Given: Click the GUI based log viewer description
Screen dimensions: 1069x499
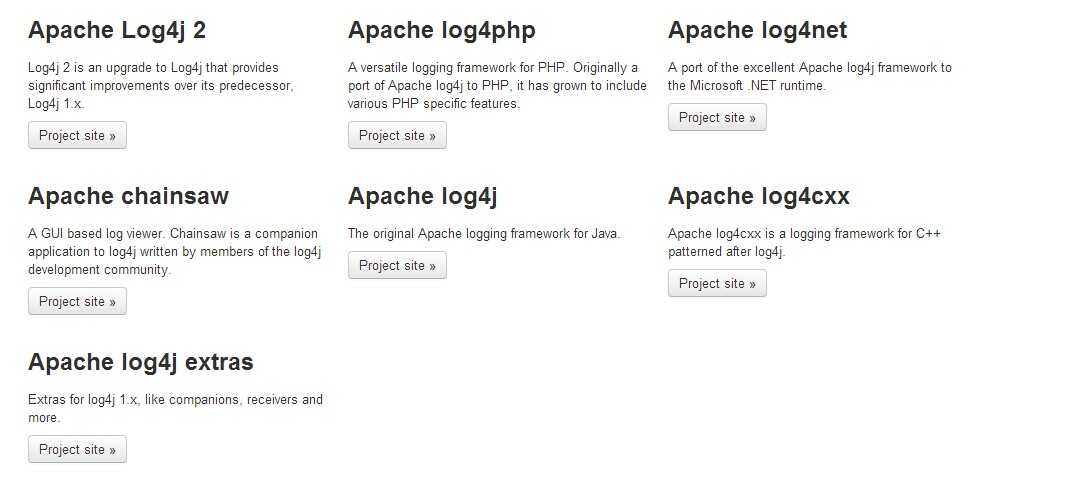Looking at the screenshot, I should click(175, 252).
